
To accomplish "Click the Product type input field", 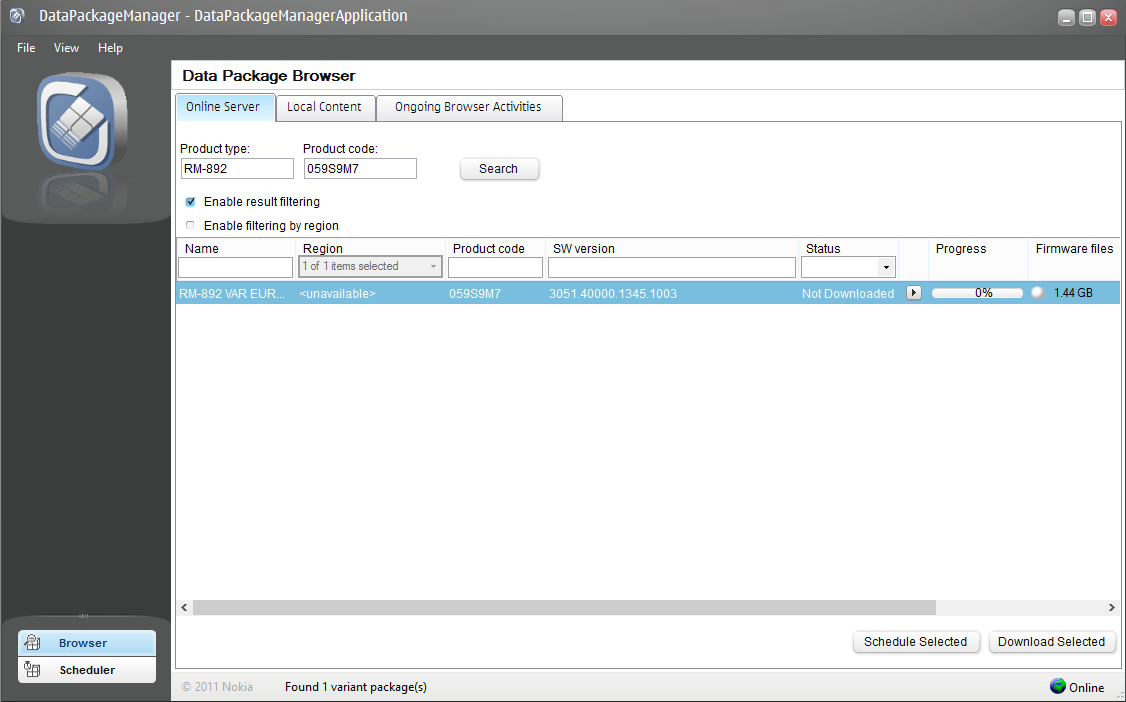I will [x=237, y=169].
